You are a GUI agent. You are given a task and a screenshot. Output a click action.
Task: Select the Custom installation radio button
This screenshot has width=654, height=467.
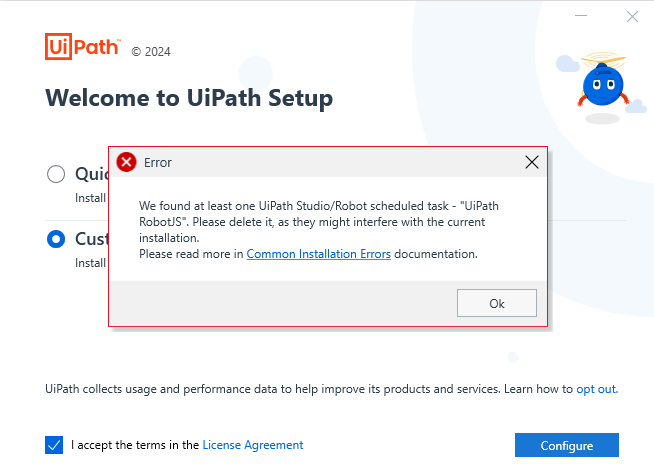pyautogui.click(x=56, y=239)
